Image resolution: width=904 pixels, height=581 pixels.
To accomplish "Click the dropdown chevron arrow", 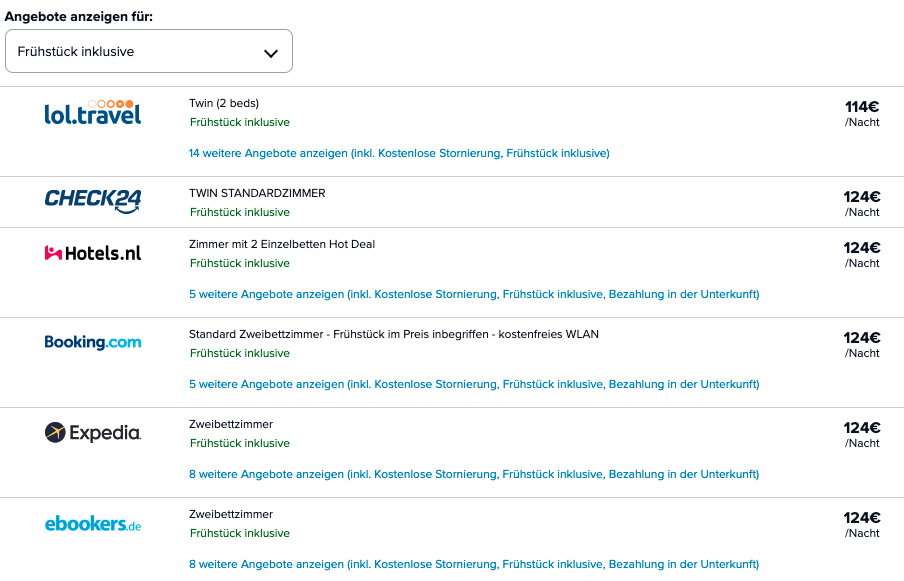I will pyautogui.click(x=270, y=53).
